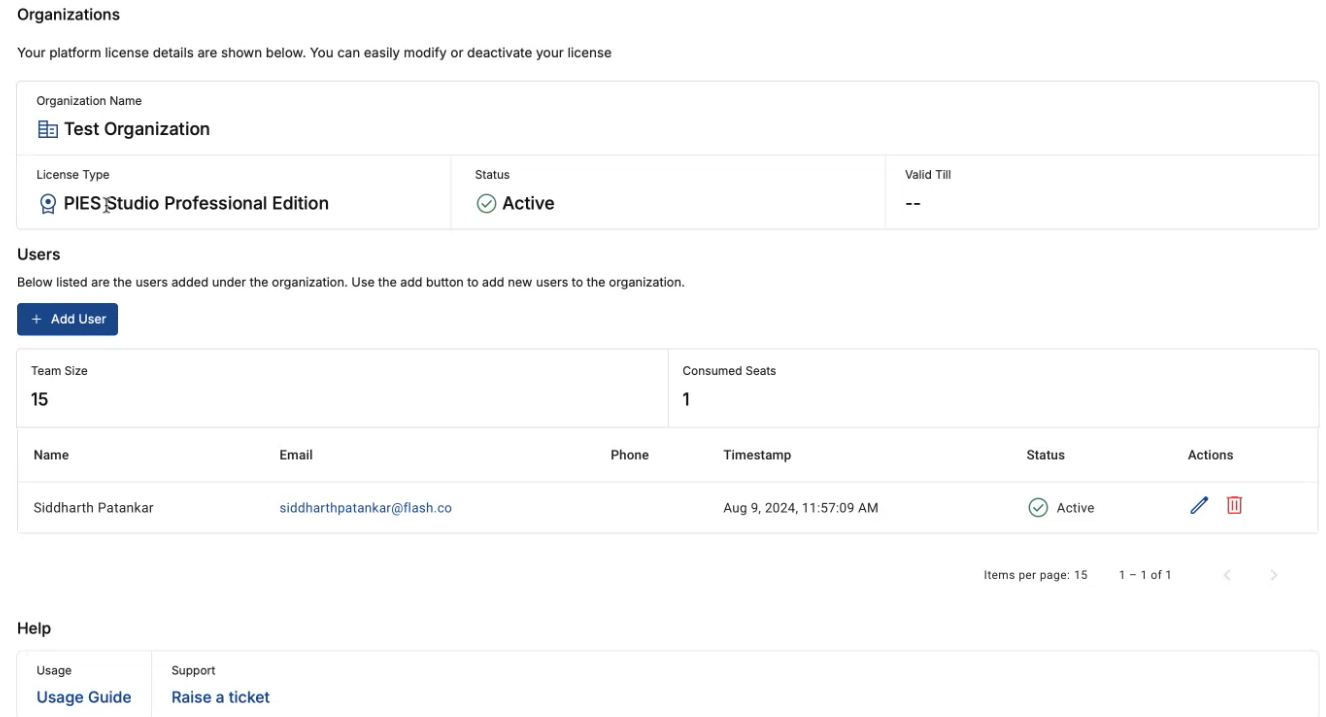Click PIES Studio Professional Edition text

pyautogui.click(x=196, y=204)
